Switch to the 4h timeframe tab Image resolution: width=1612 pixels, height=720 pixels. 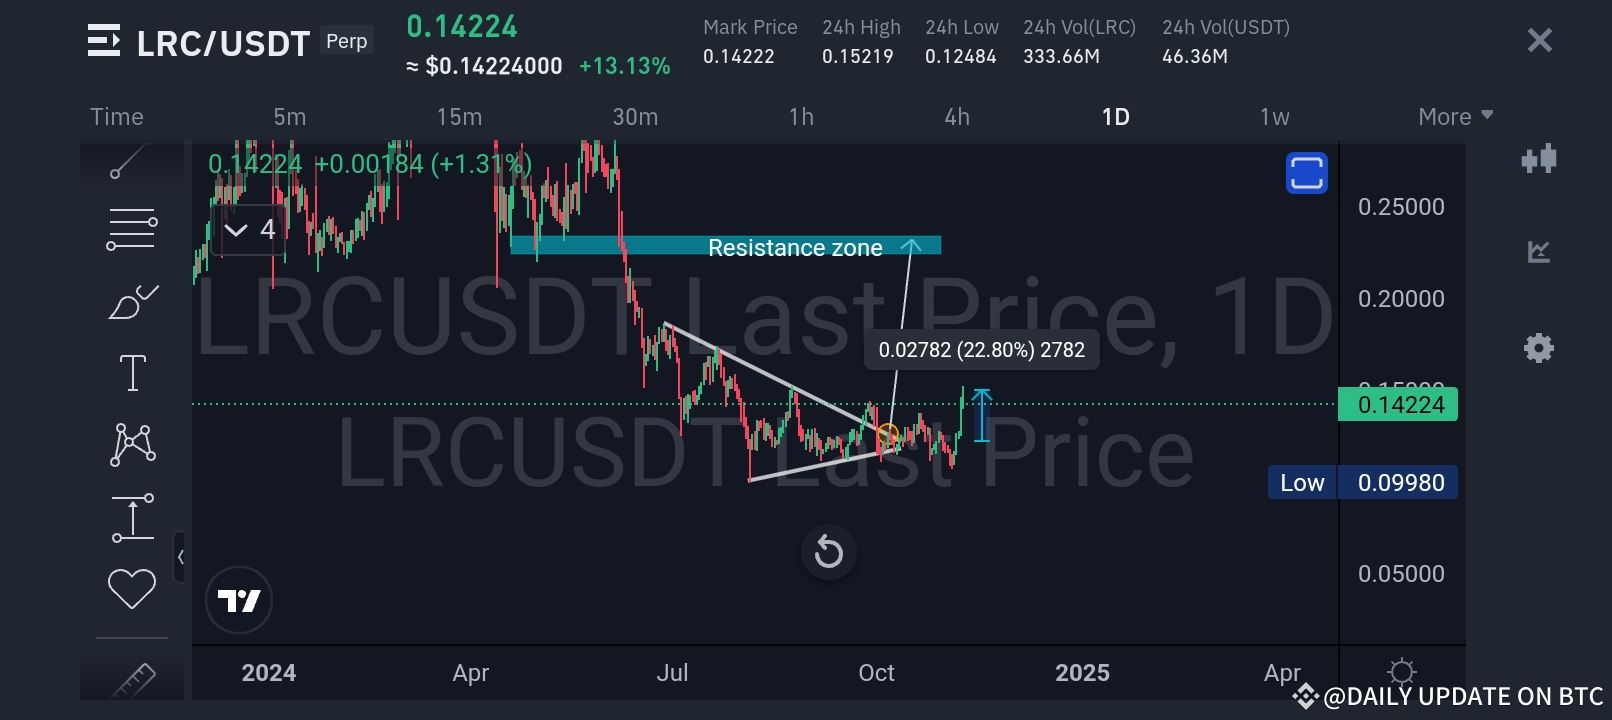pyautogui.click(x=957, y=117)
